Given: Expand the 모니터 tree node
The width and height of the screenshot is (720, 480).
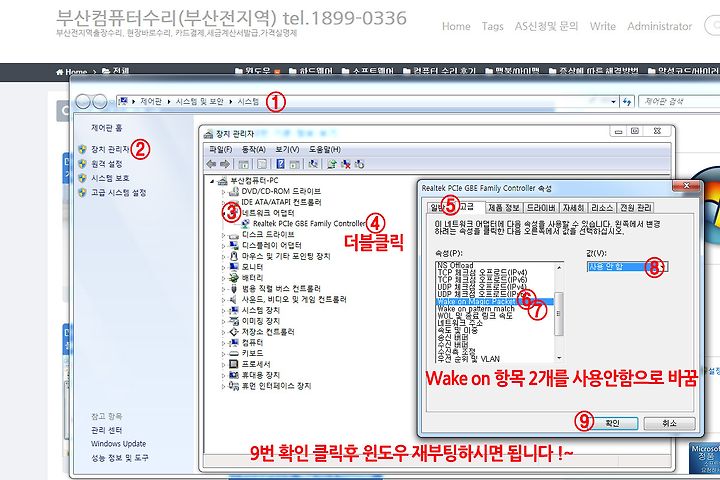Looking at the screenshot, I should coord(224,267).
